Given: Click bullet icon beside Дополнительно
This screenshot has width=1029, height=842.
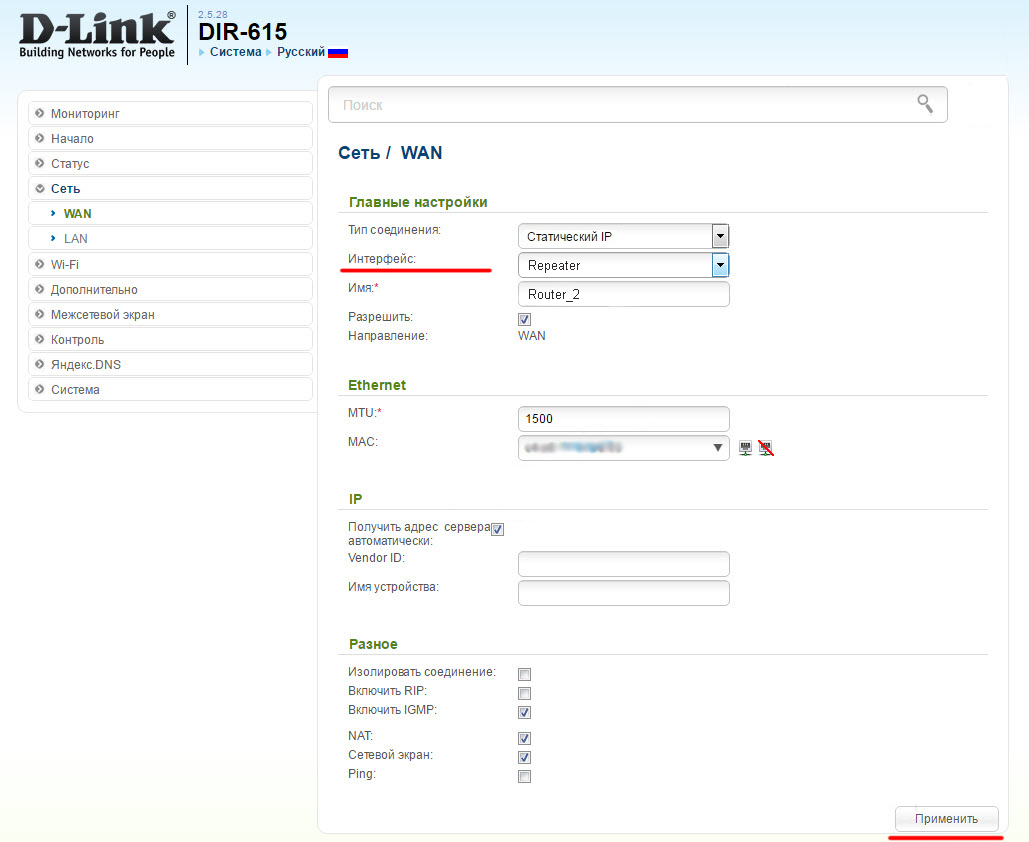Looking at the screenshot, I should tap(39, 289).
